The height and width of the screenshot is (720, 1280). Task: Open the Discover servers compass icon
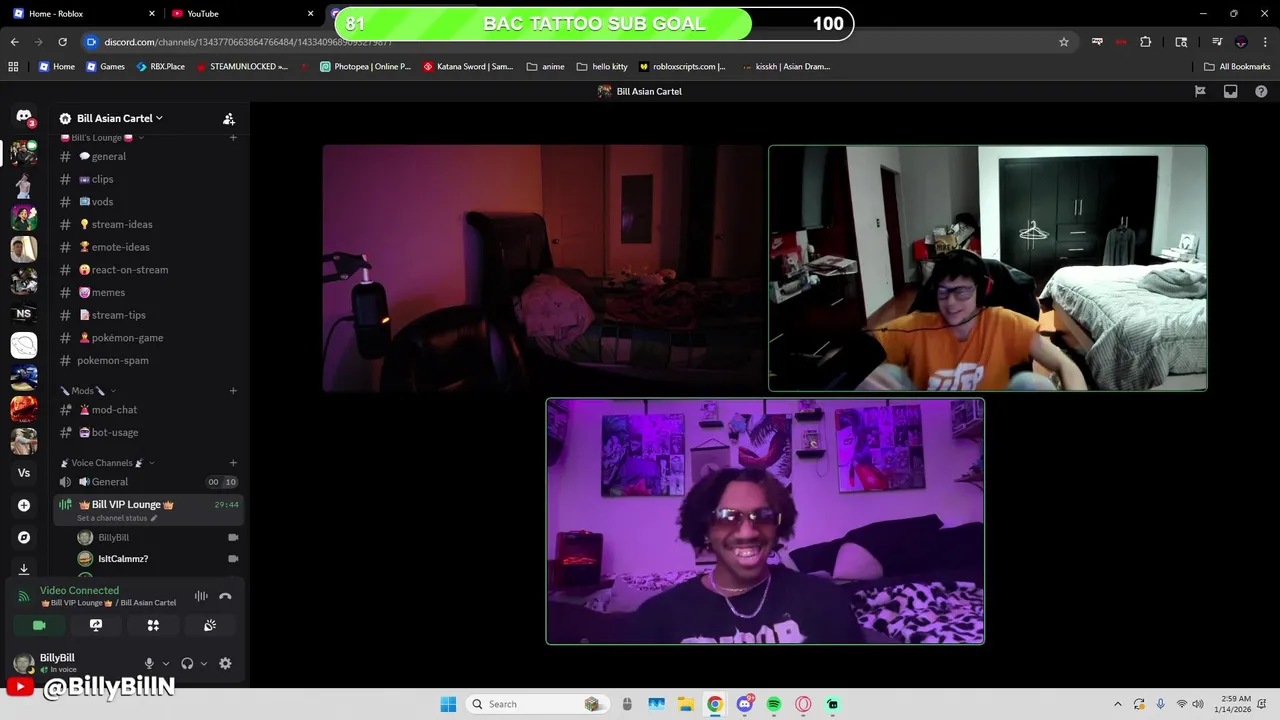click(24, 537)
